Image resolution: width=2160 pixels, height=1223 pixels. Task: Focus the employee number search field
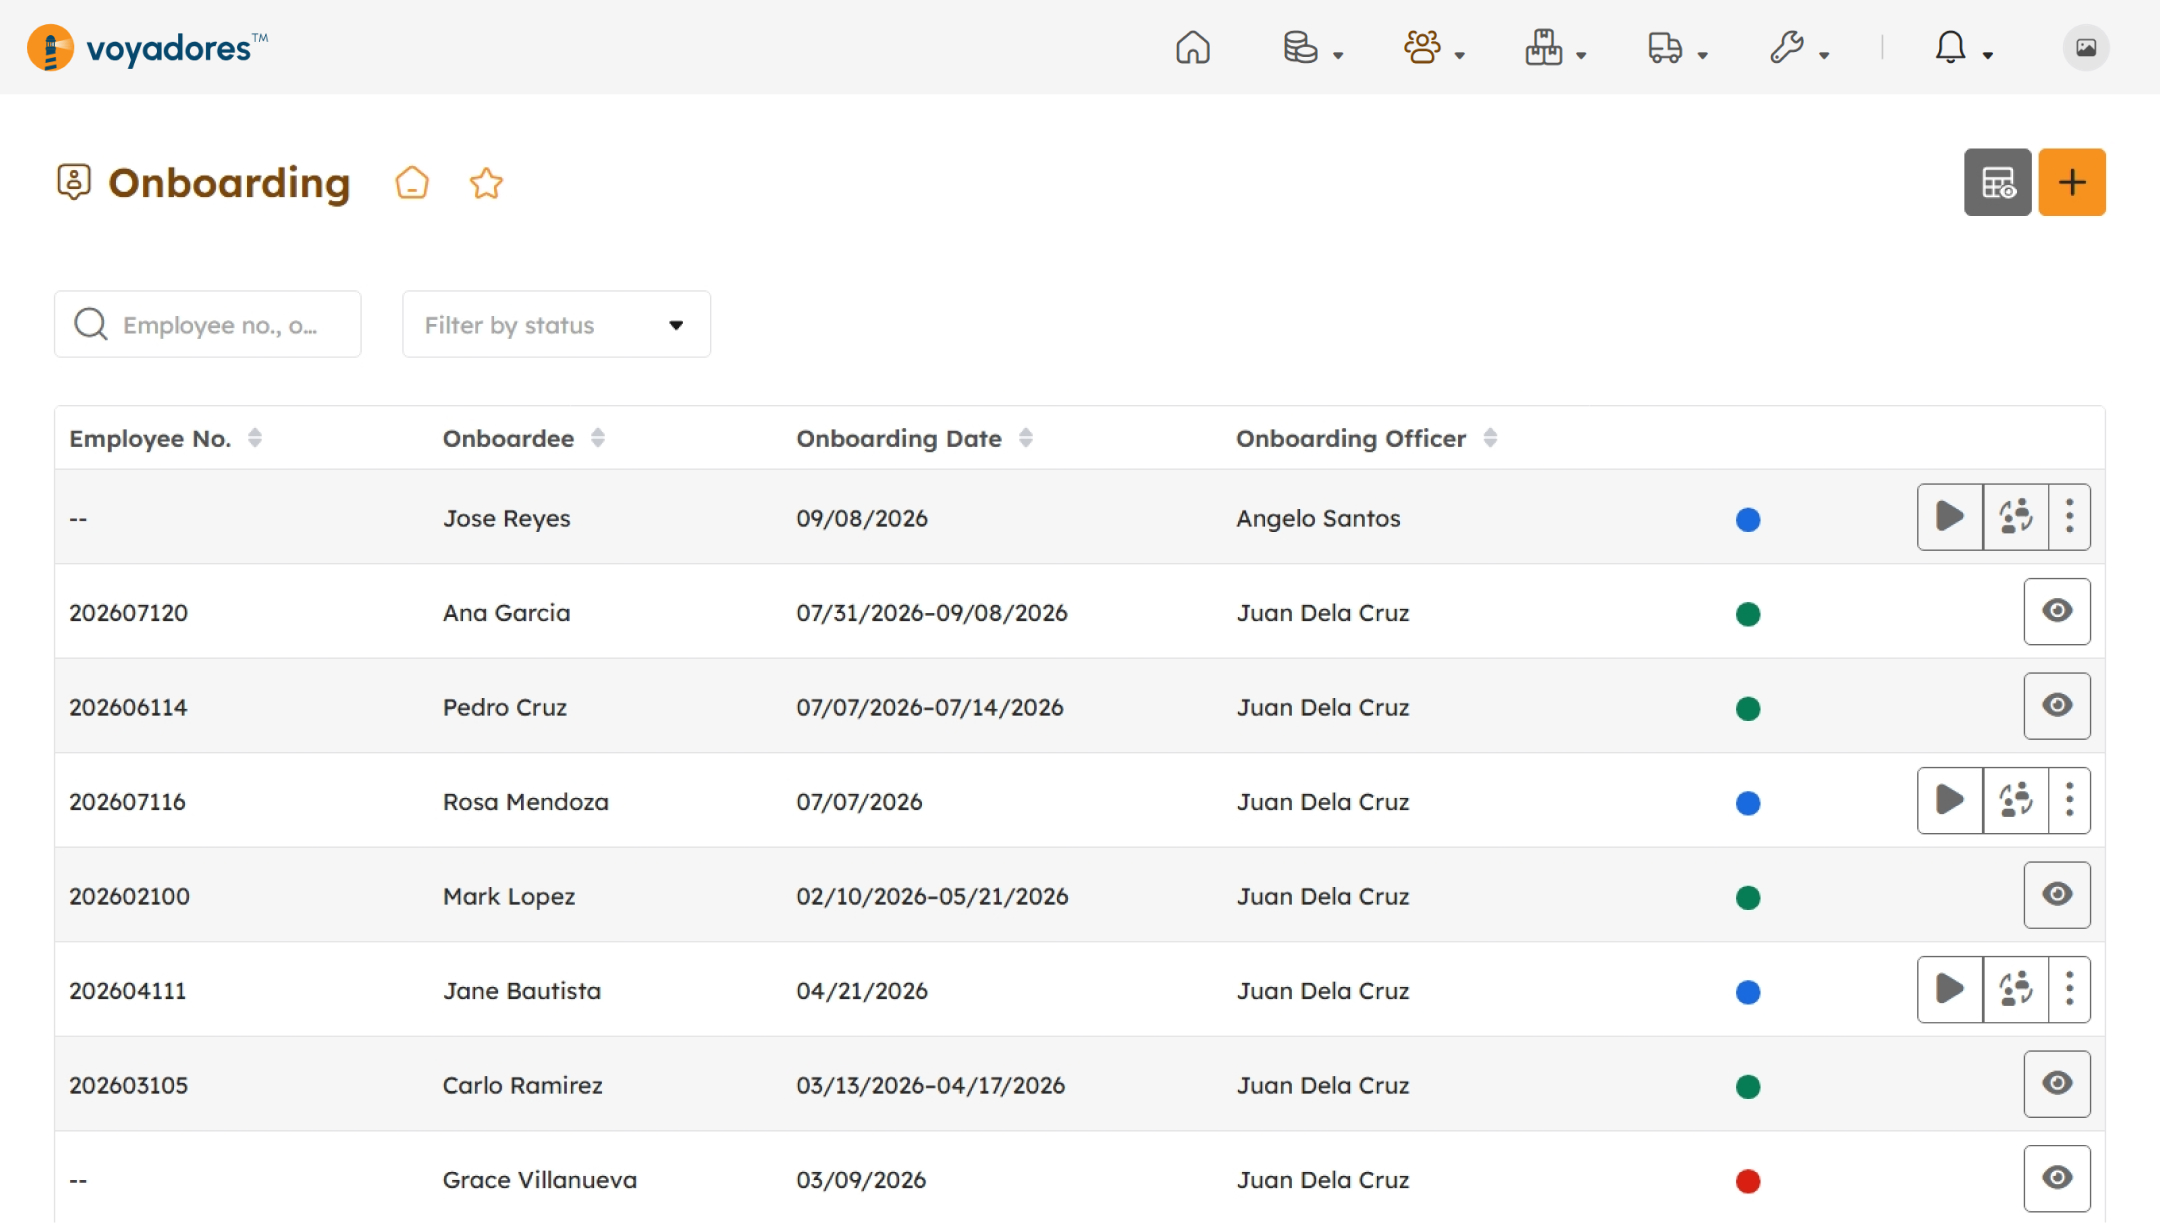pos(208,324)
